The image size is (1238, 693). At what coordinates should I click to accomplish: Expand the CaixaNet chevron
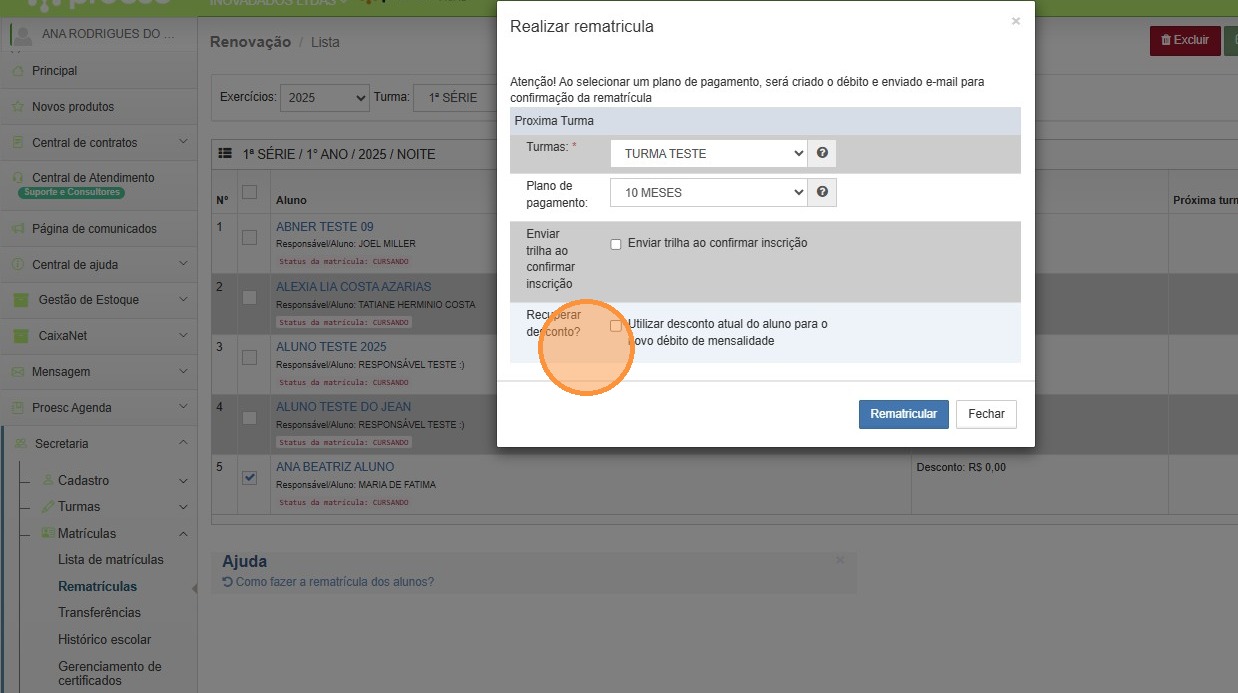click(183, 336)
